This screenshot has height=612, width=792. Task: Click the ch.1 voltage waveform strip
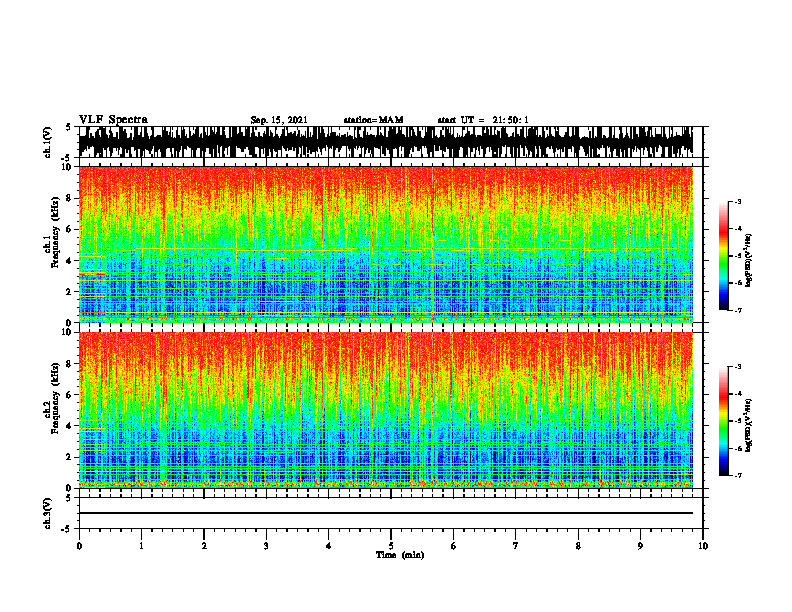[x=386, y=142]
